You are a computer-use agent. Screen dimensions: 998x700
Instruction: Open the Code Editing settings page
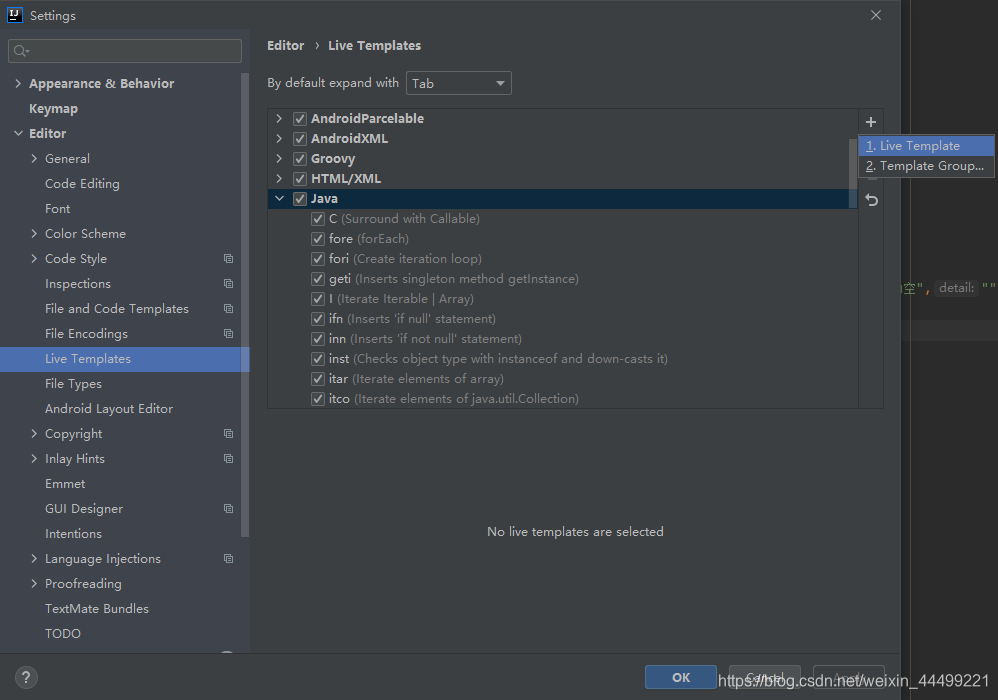82,184
